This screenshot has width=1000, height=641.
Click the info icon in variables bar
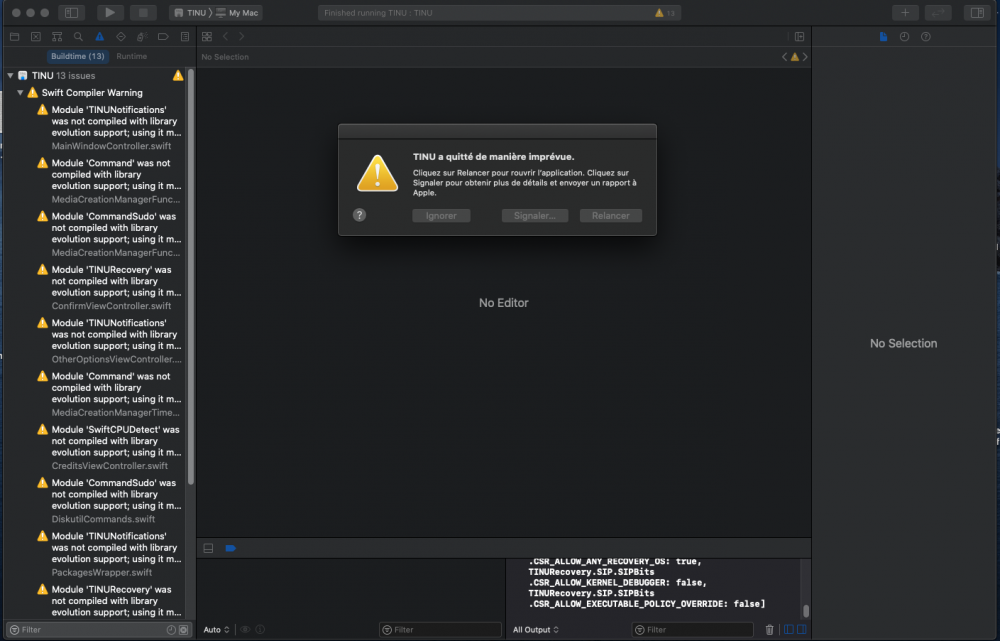pos(260,630)
